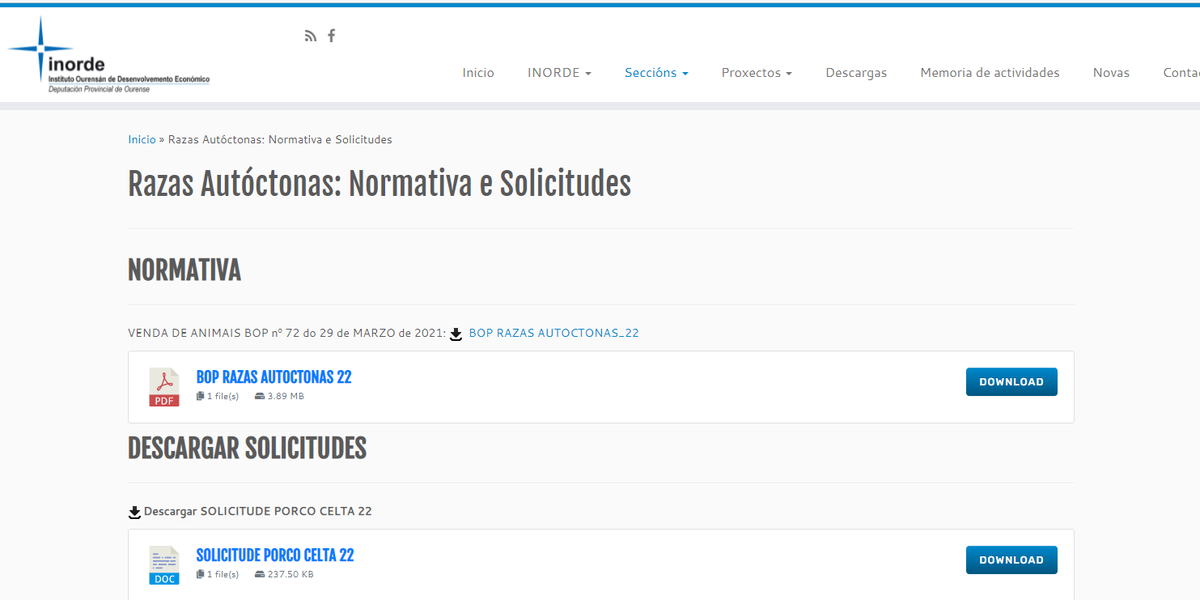1200x600 pixels.
Task: Open Memoria de actividades menu item
Action: point(990,73)
